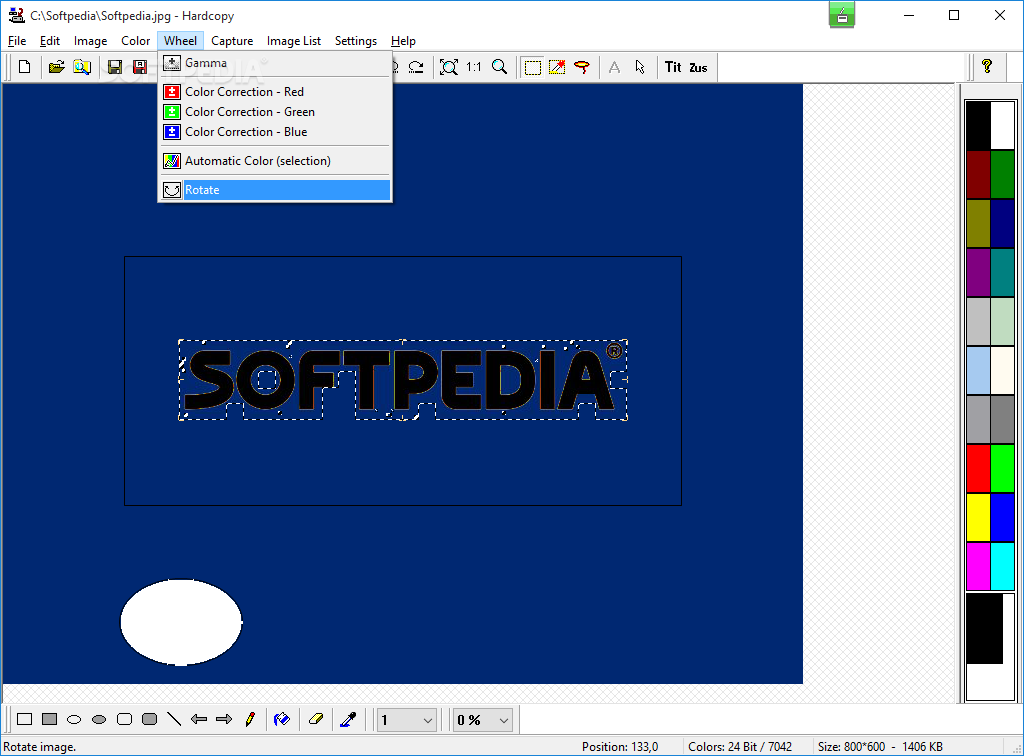Set zoom to 1:1
The image size is (1024, 756).
click(474, 67)
